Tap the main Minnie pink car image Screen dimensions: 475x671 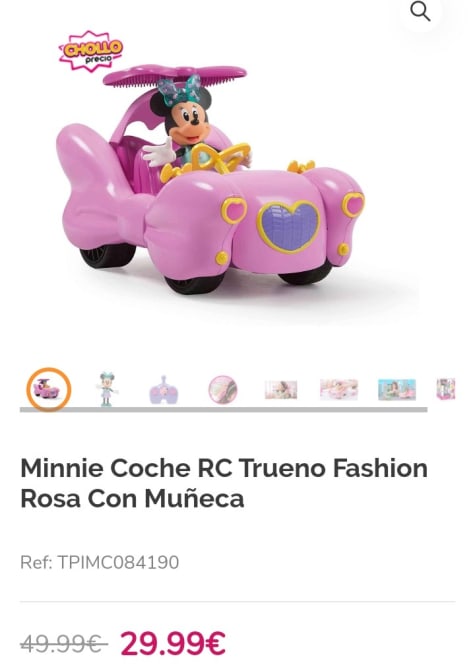click(x=211, y=180)
